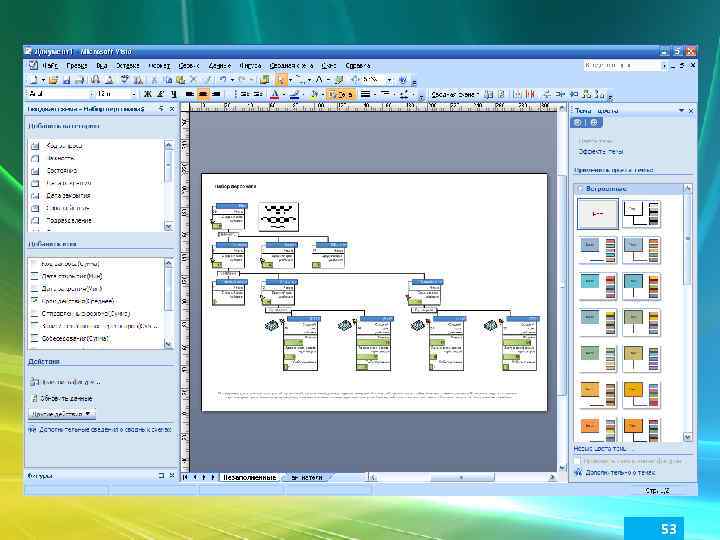Expand the Undo history dropdown arrow
The width and height of the screenshot is (720, 540).
pos(232,80)
